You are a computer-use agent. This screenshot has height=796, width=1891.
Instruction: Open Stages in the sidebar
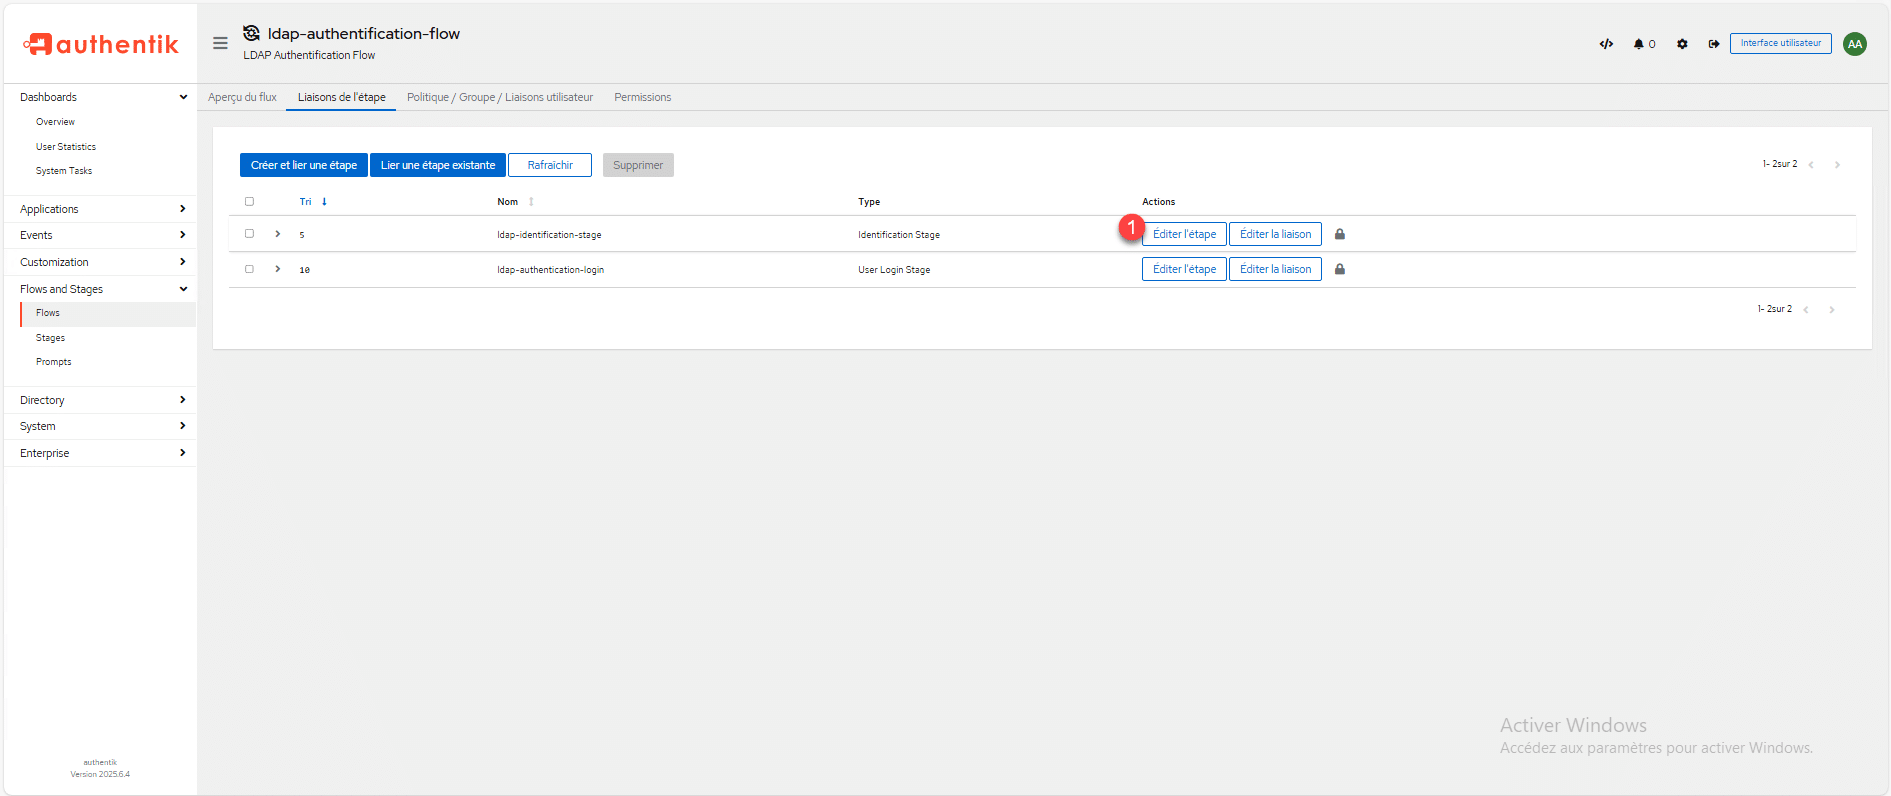pyautogui.click(x=50, y=338)
